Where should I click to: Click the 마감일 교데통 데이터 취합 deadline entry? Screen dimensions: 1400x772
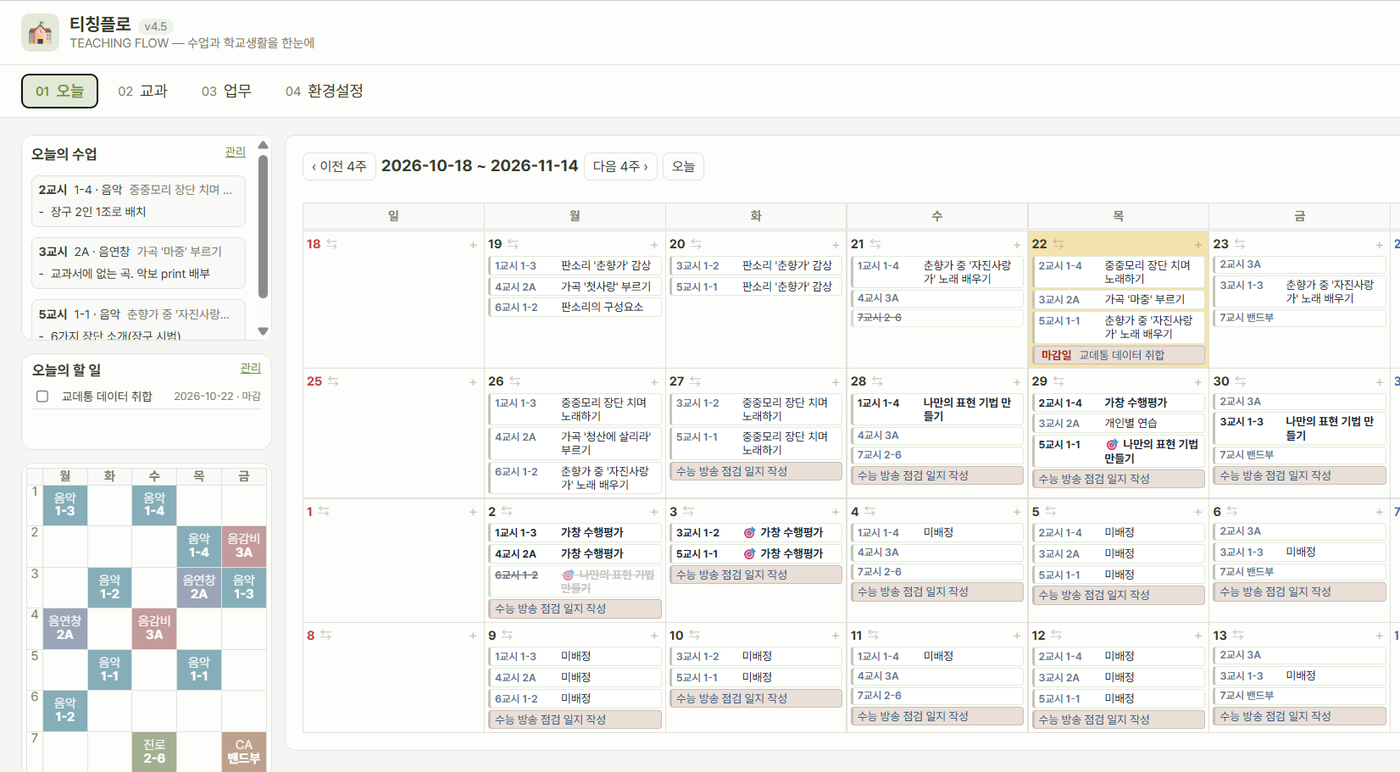(1119, 355)
